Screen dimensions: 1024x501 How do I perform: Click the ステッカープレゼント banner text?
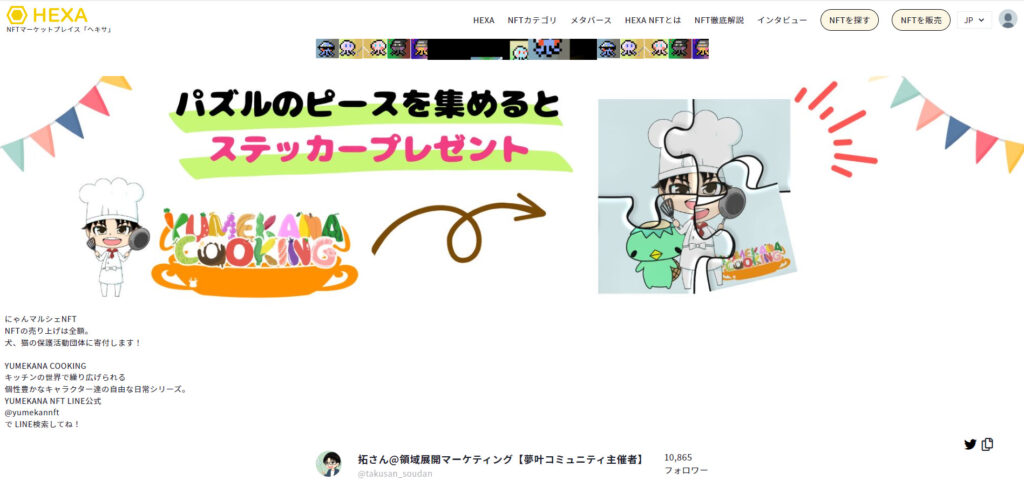point(369,149)
